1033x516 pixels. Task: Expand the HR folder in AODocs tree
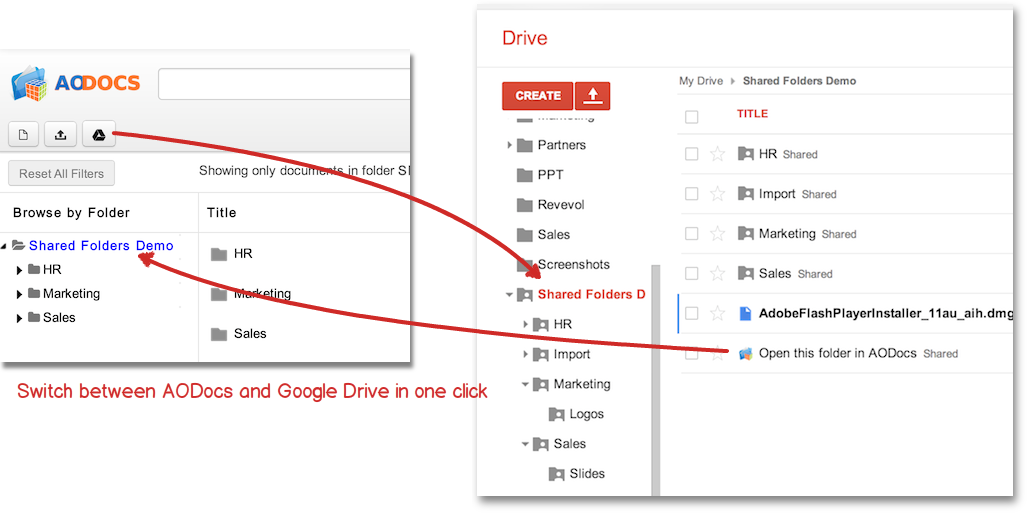click(19, 270)
